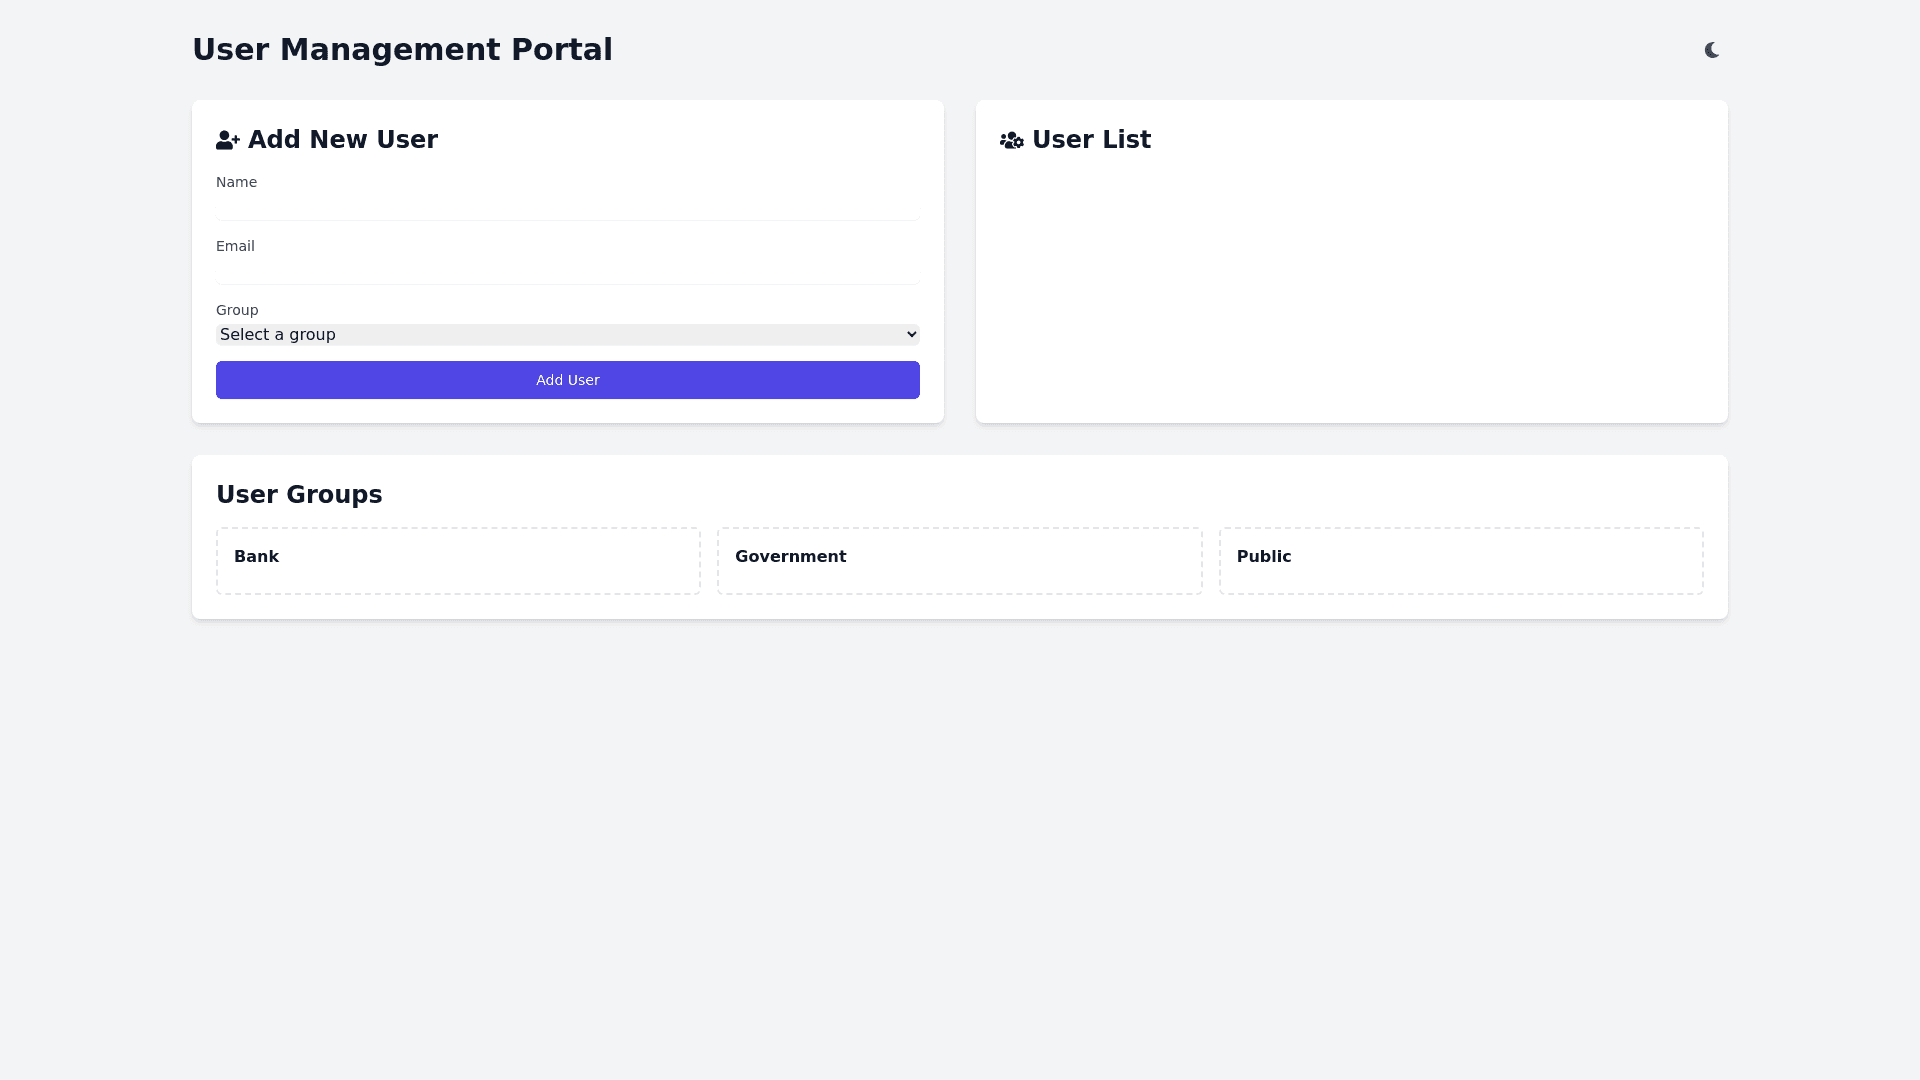This screenshot has height=1080, width=1920.
Task: Select the Public group box
Action: [1460, 561]
